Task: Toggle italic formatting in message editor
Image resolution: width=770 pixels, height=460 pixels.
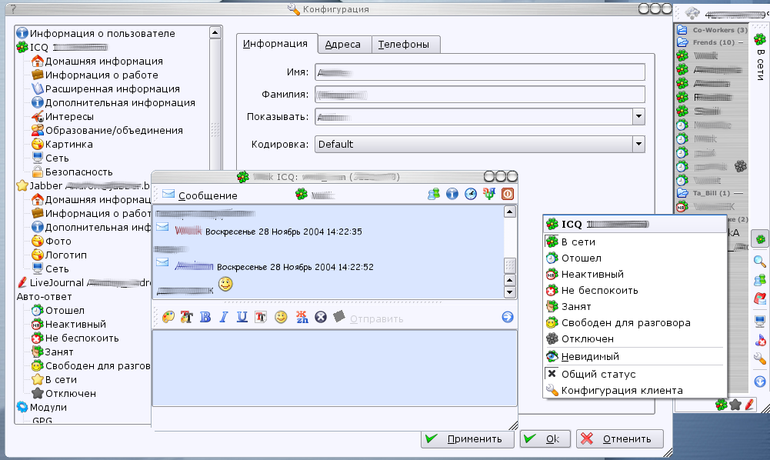Action: (x=223, y=317)
